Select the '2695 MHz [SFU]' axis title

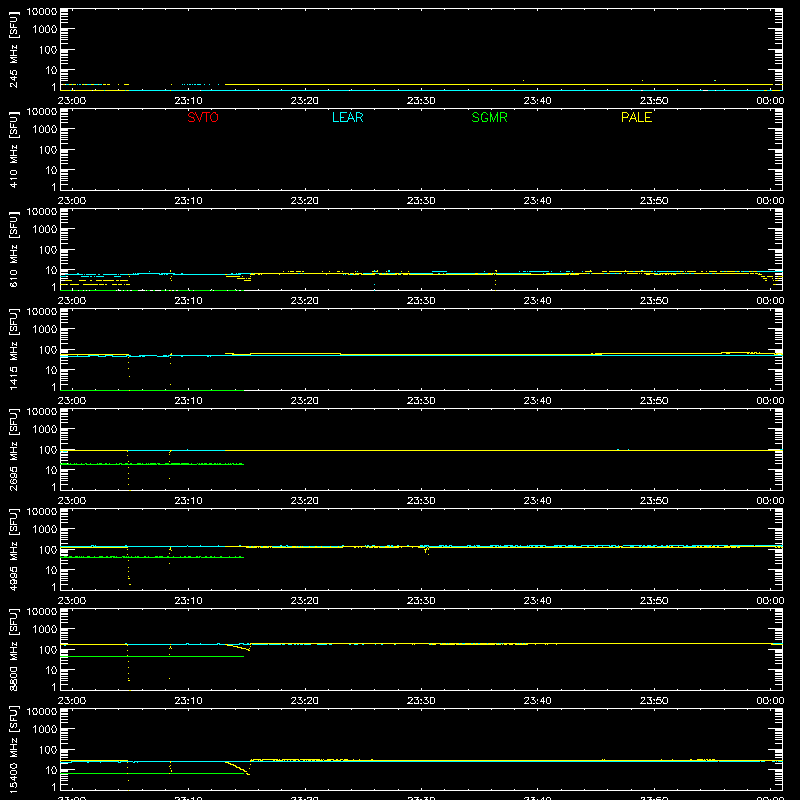pos(13,449)
